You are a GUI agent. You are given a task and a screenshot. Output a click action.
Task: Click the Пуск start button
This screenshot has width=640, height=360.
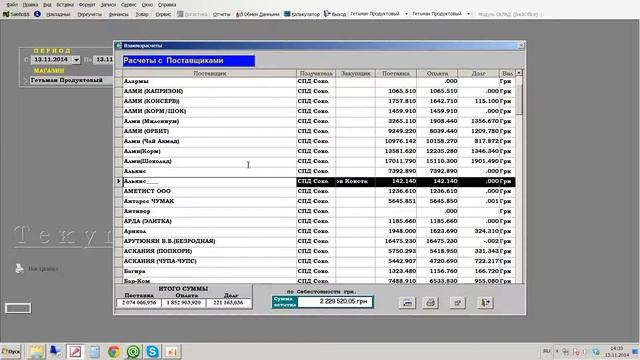(11, 351)
